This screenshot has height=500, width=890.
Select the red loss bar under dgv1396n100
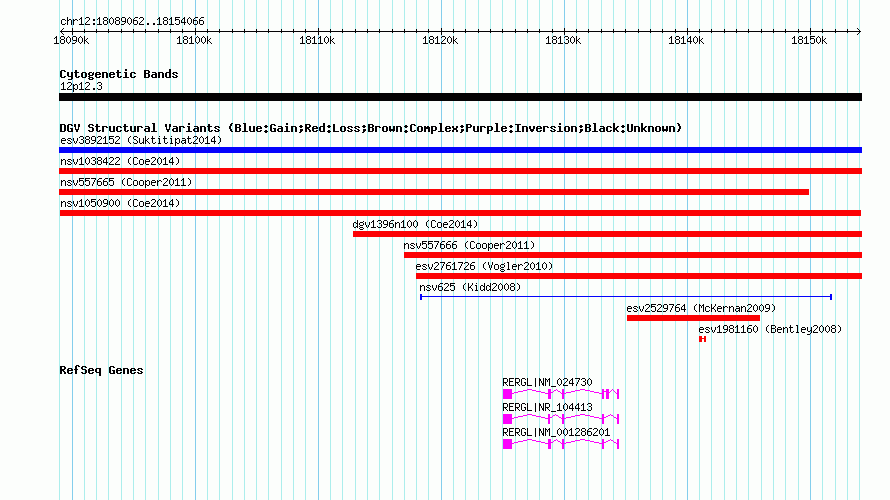click(607, 234)
